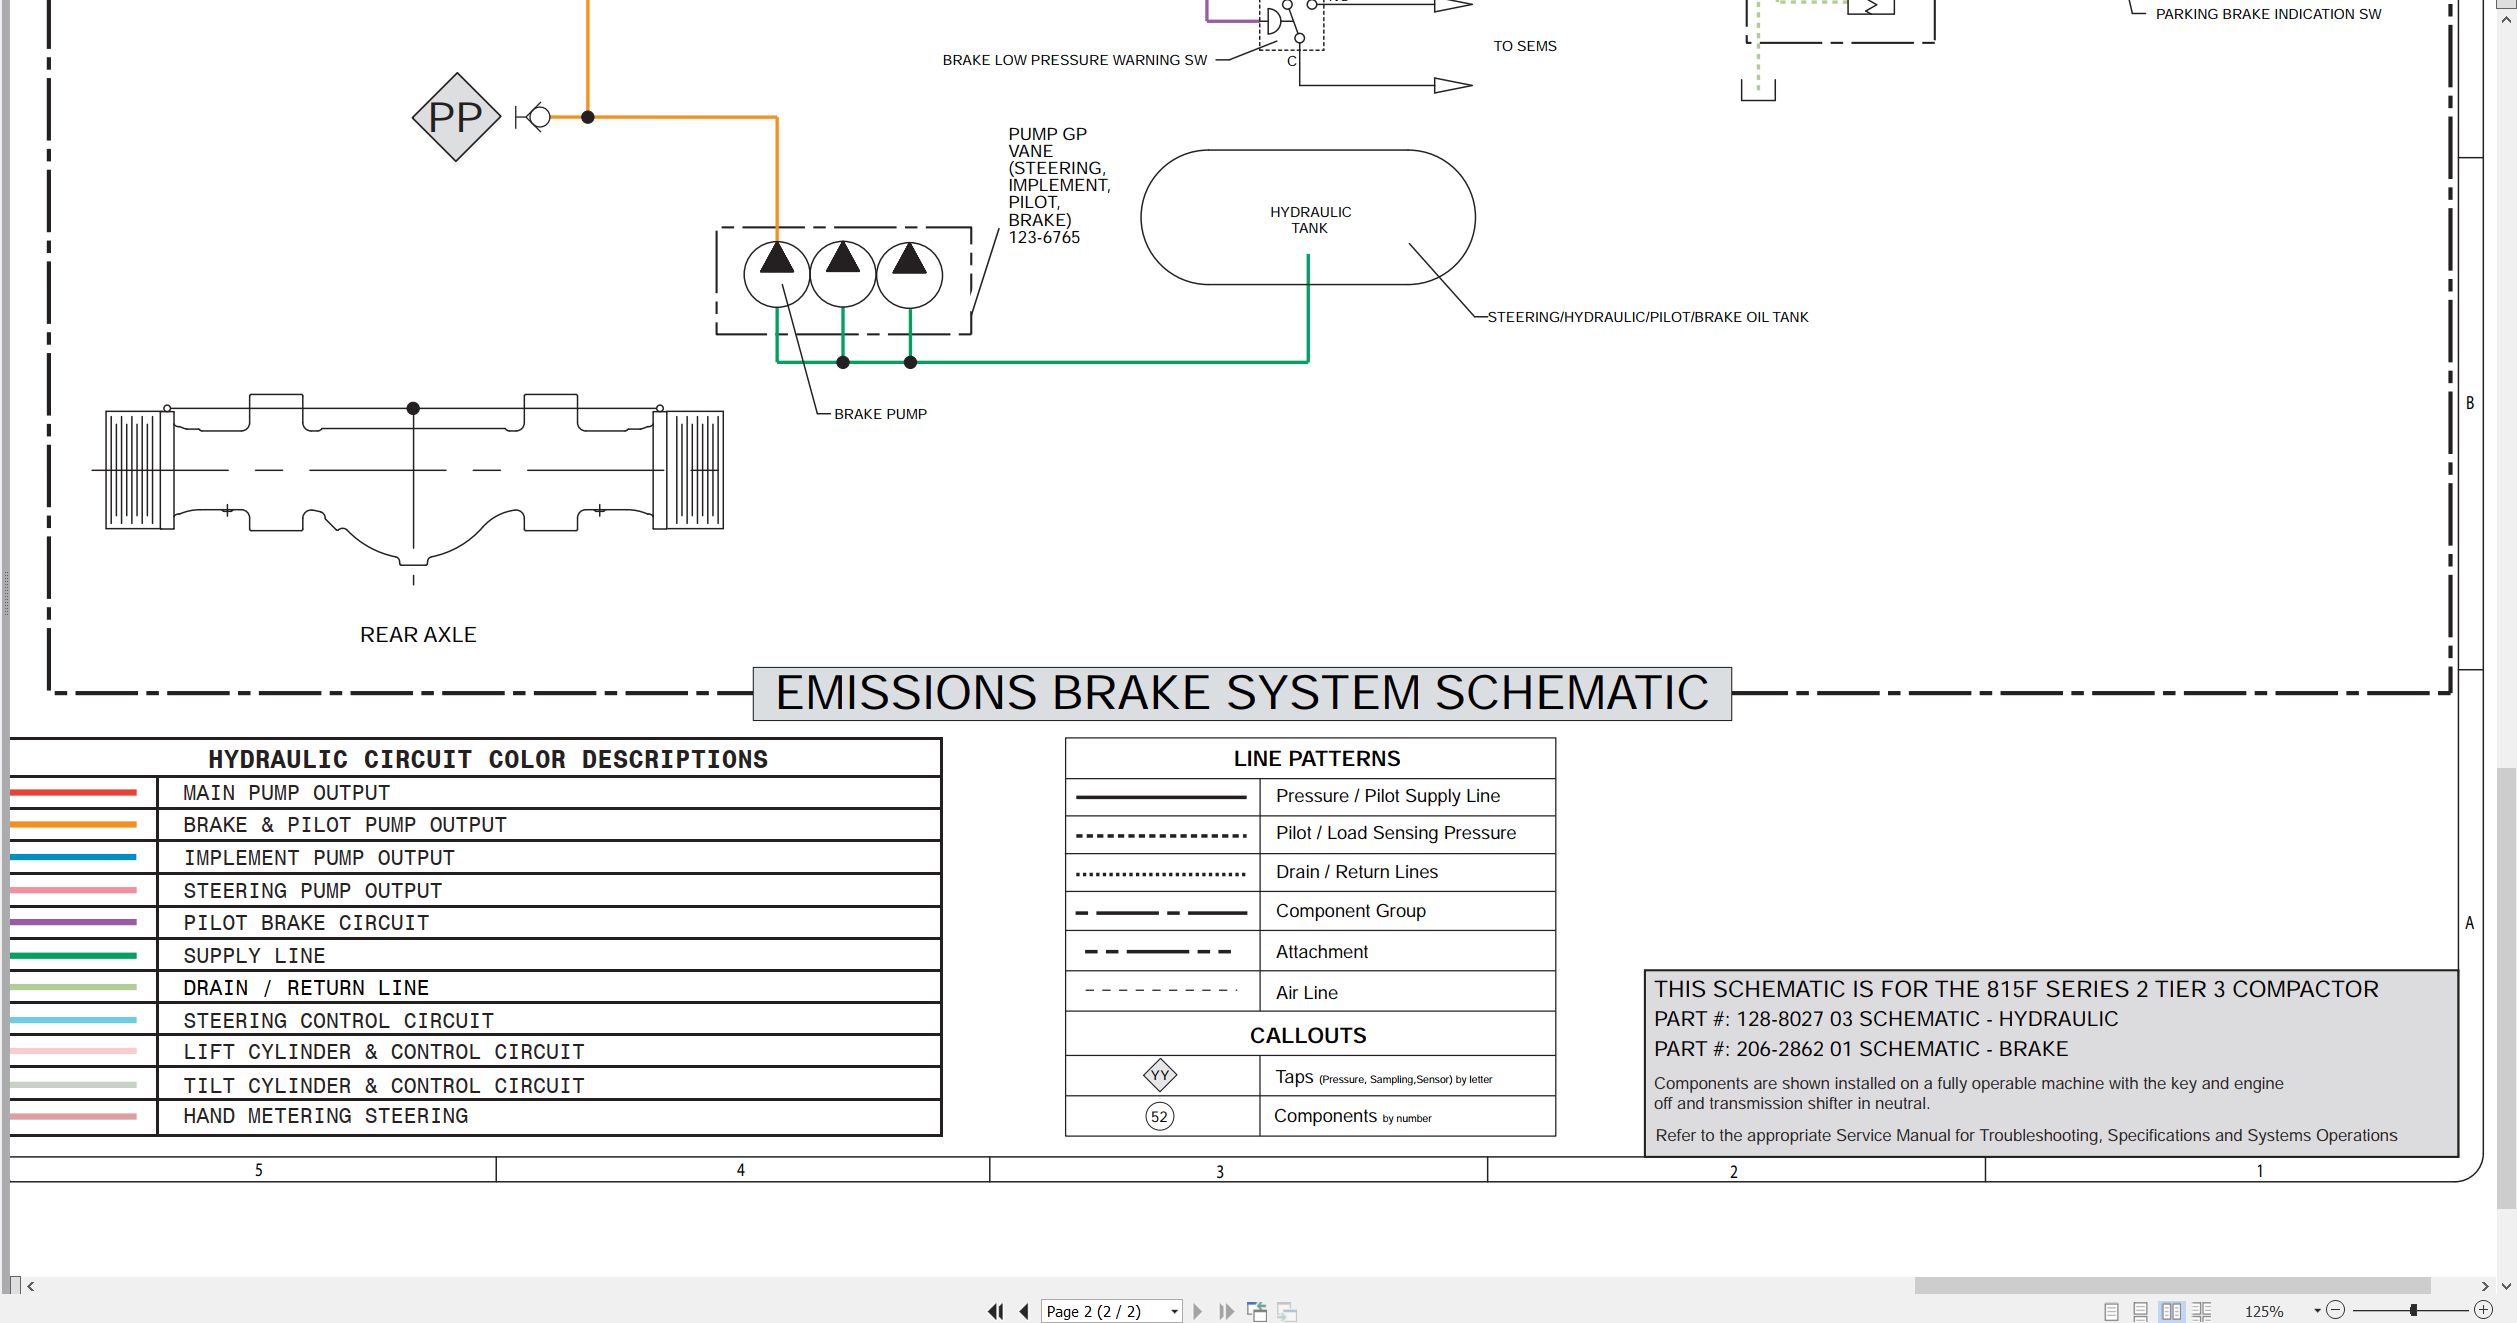The image size is (2517, 1323).
Task: Click the zoom in plus button
Action: point(2483,1310)
